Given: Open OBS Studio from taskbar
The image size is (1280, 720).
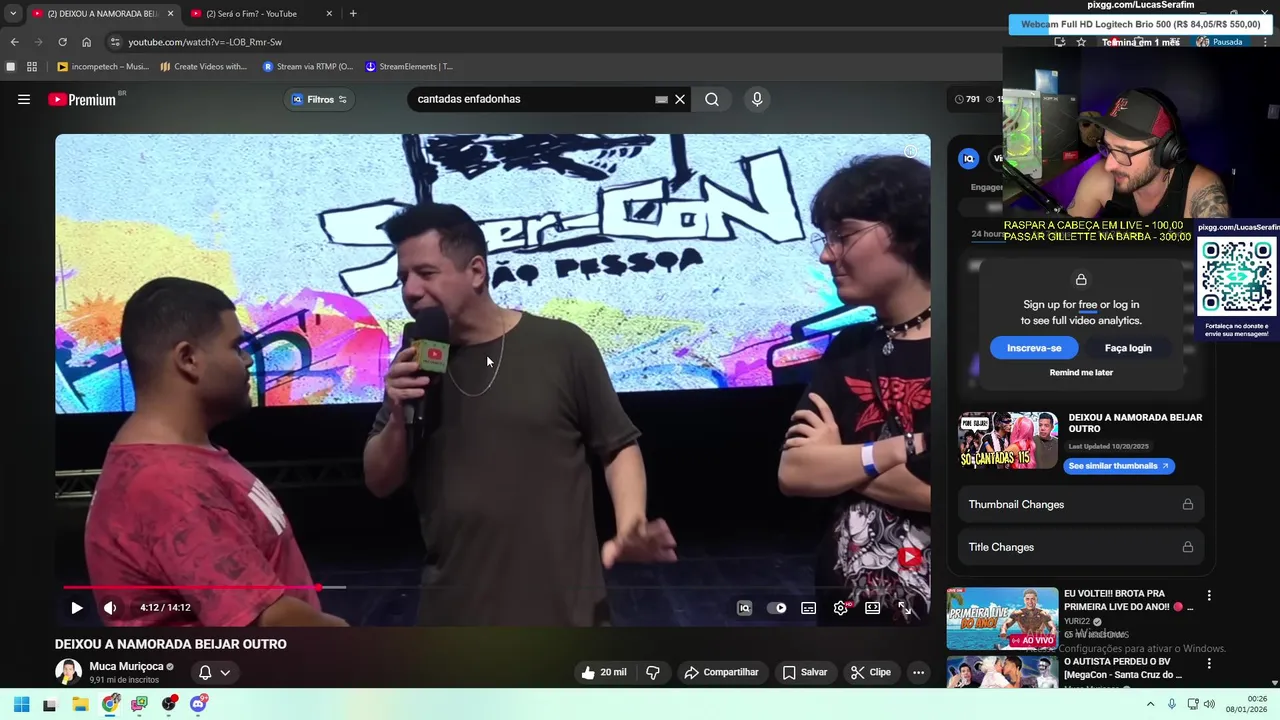Looking at the screenshot, I should (x=169, y=704).
